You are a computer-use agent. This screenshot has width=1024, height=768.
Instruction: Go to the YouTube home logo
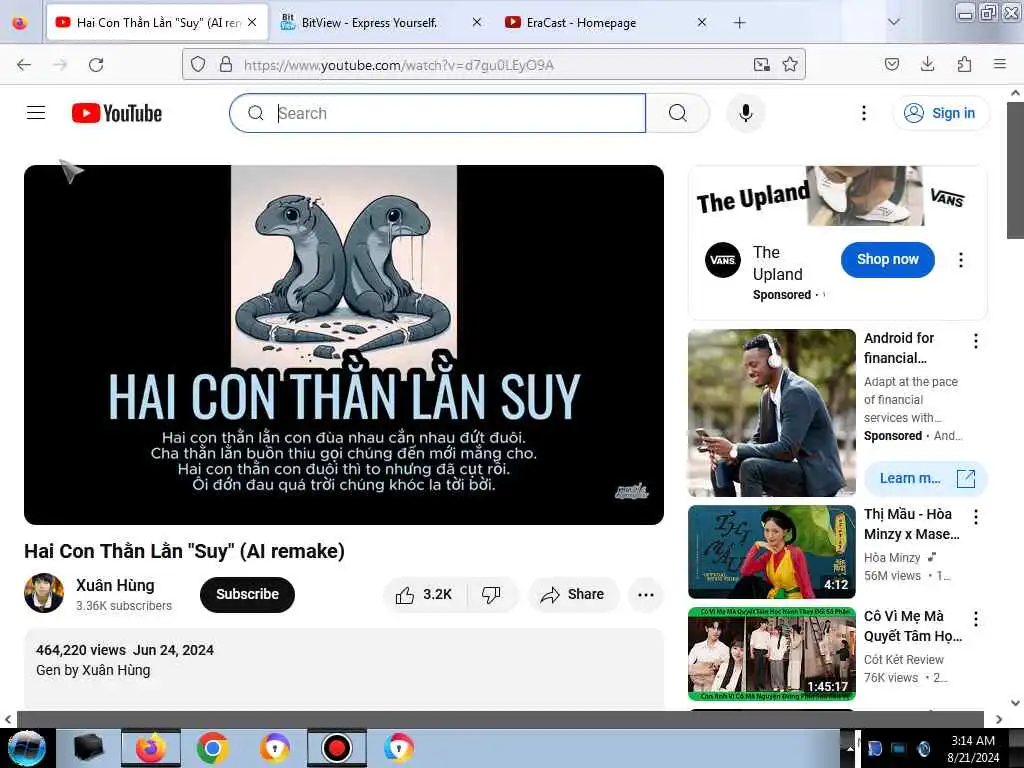117,113
